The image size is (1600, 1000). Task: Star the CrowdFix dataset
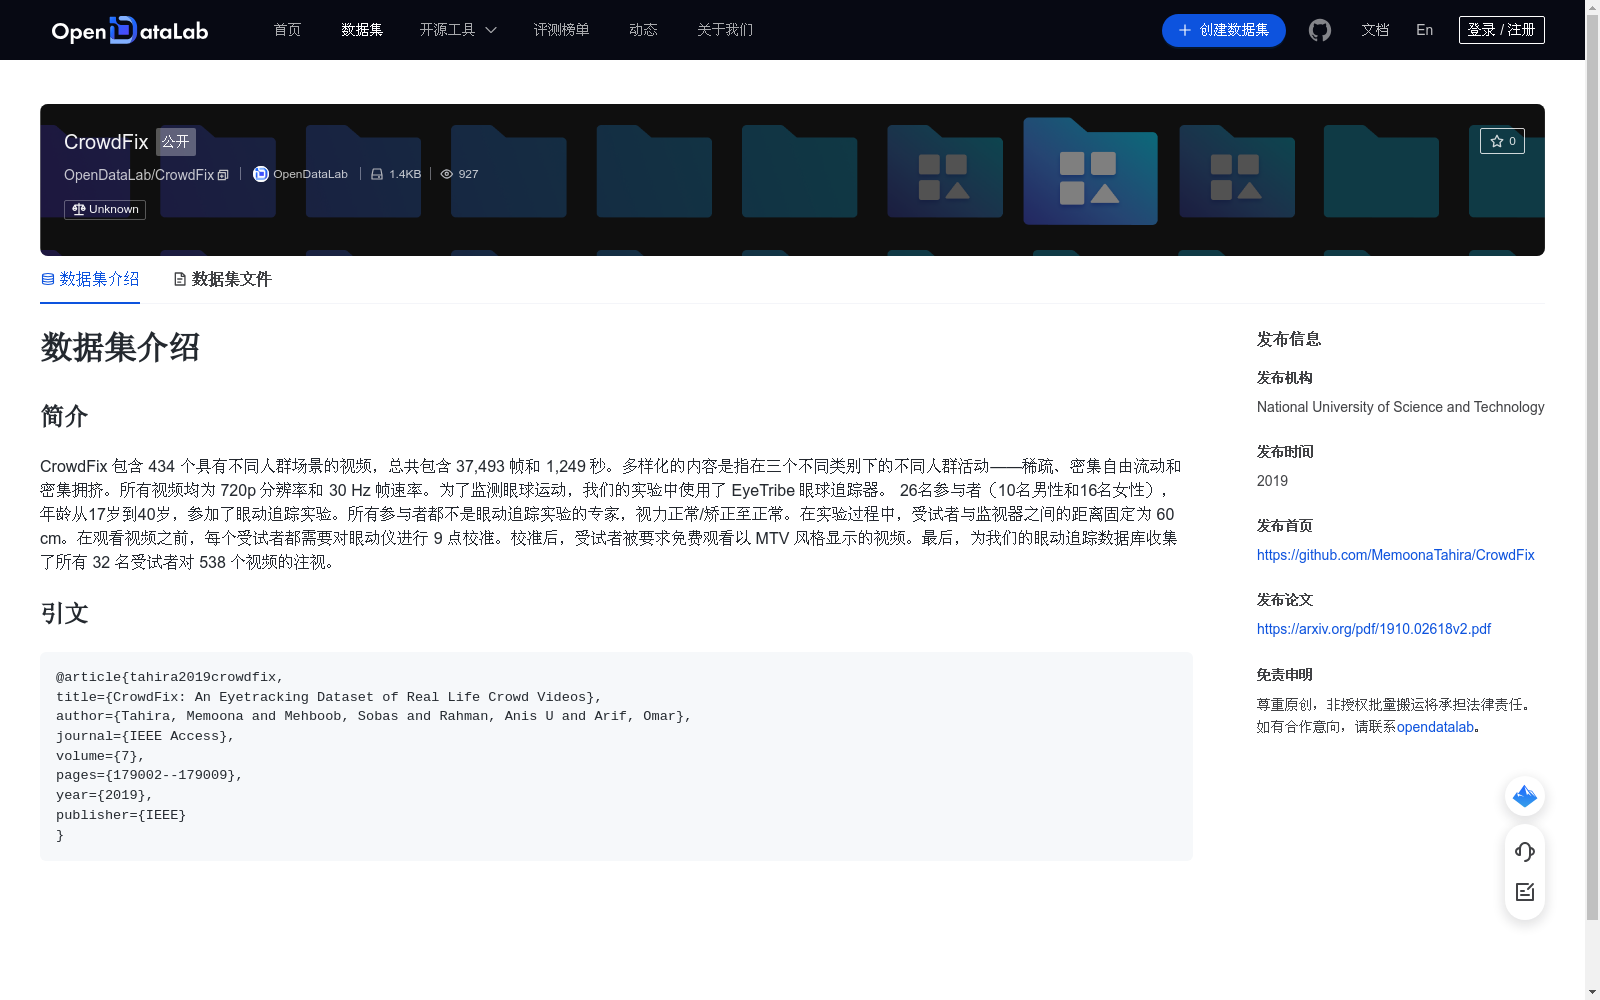pos(1502,141)
